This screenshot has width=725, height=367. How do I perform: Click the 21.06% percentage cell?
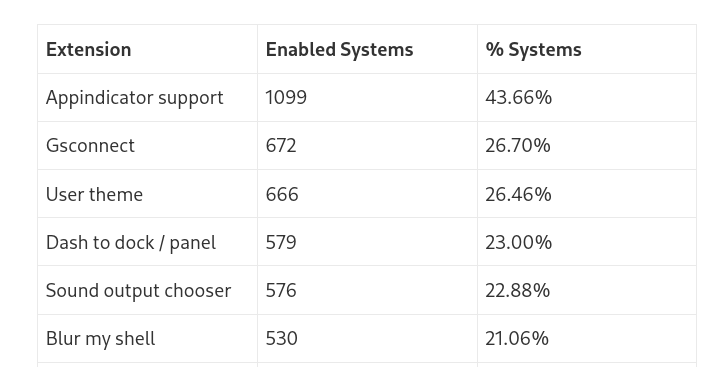[587, 338]
